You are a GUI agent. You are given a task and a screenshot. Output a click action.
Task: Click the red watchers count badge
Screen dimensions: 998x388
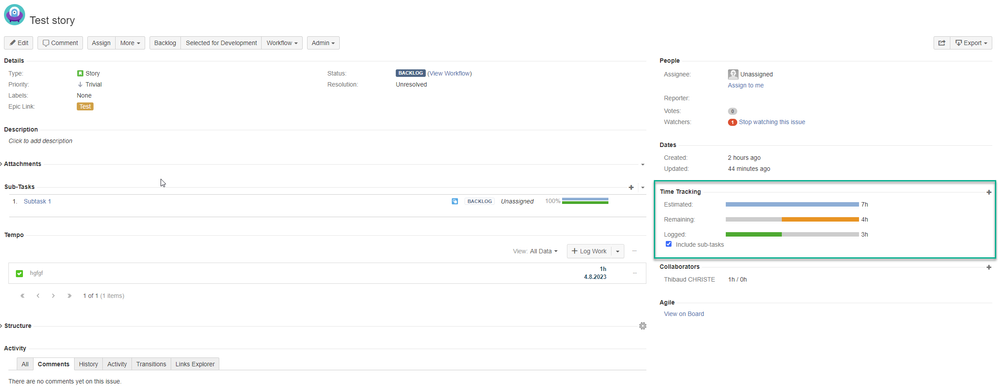tap(733, 122)
